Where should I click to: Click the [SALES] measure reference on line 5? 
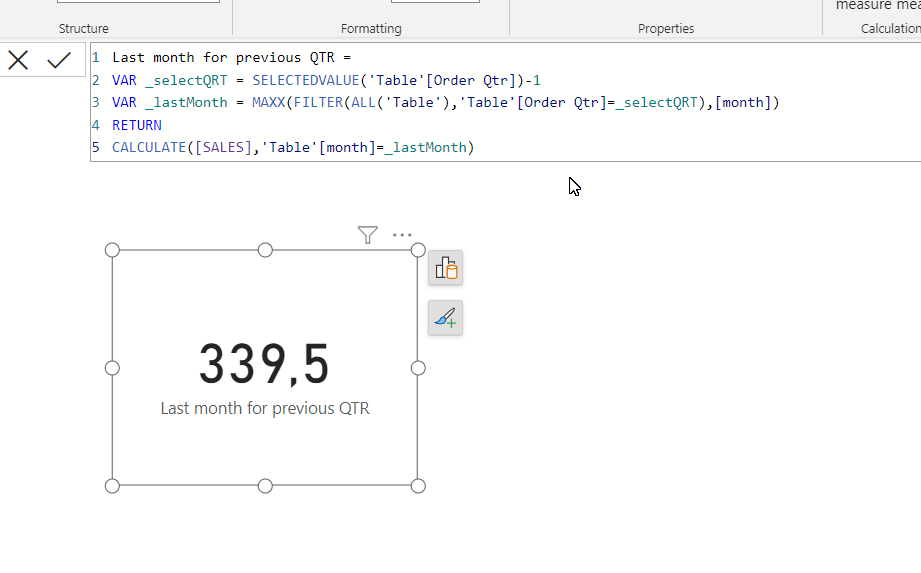click(x=223, y=147)
